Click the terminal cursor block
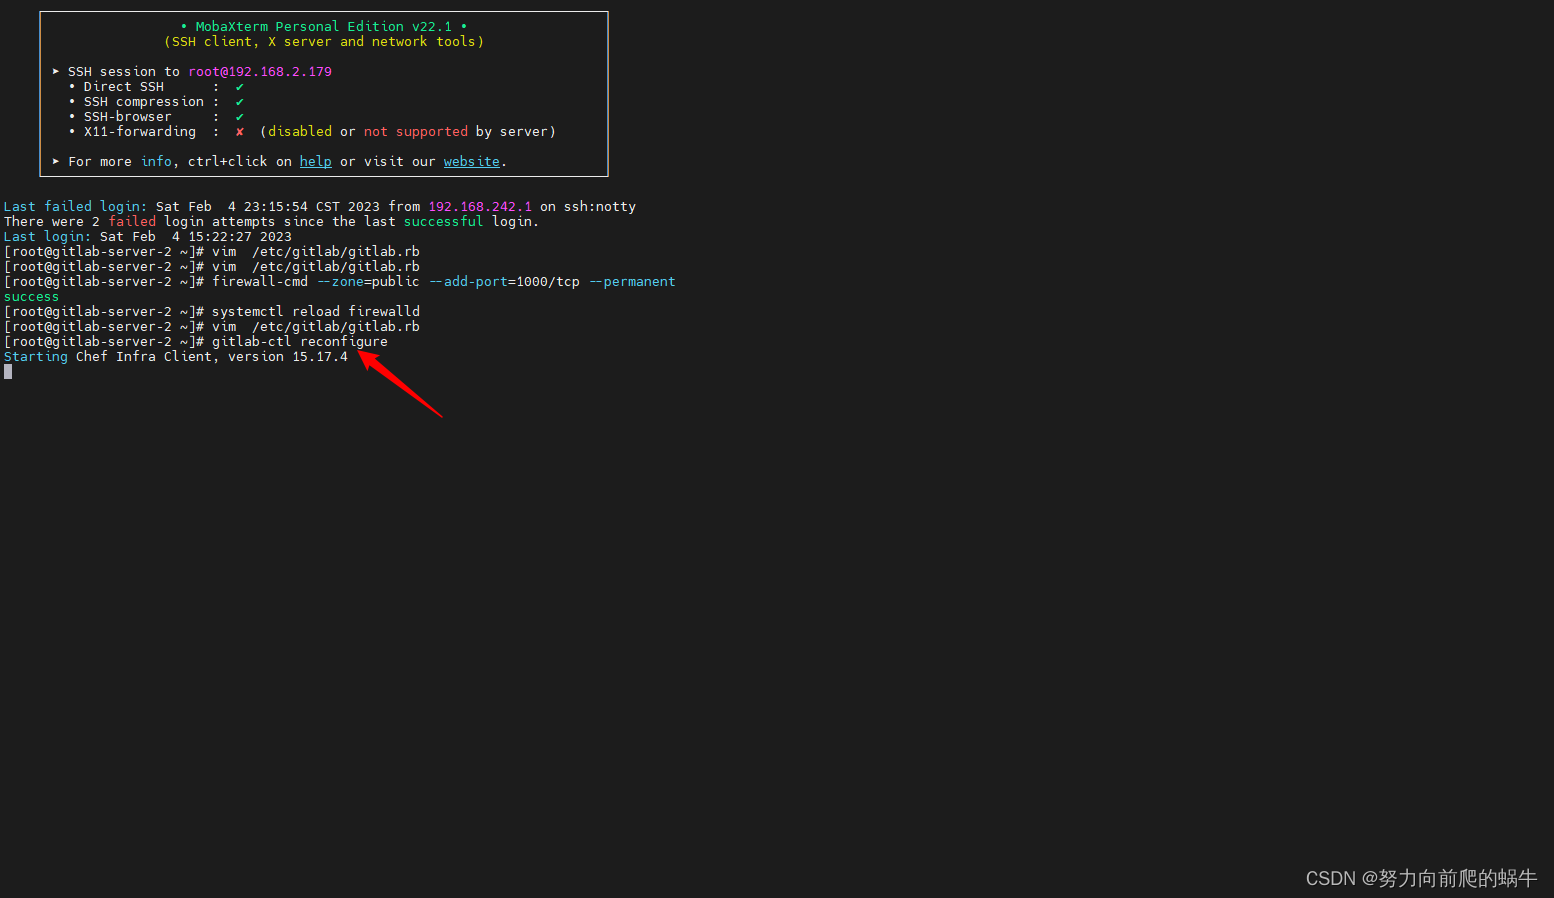This screenshot has width=1554, height=898. coord(8,371)
